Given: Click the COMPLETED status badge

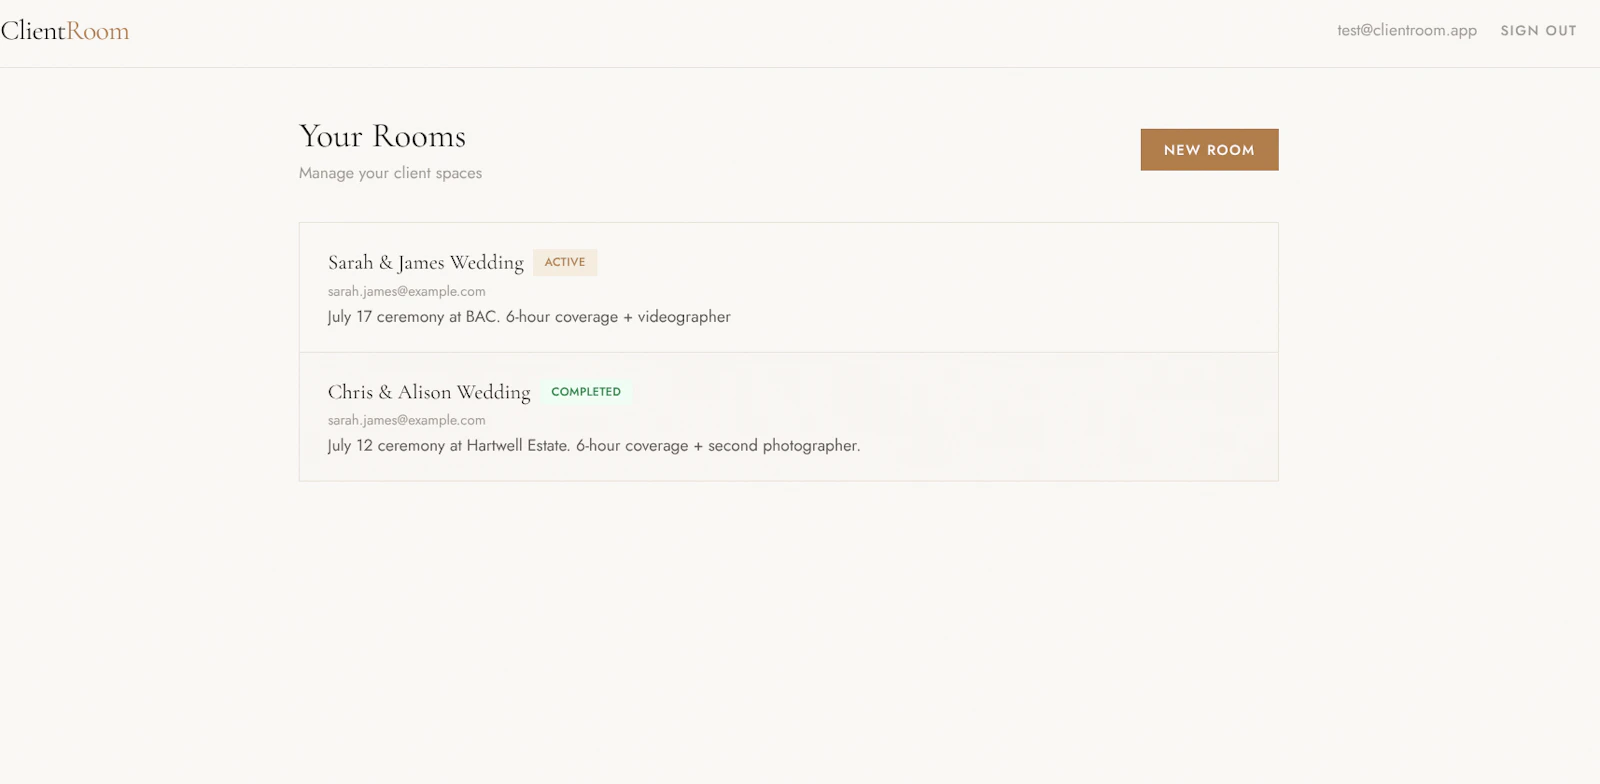Looking at the screenshot, I should pos(586,392).
